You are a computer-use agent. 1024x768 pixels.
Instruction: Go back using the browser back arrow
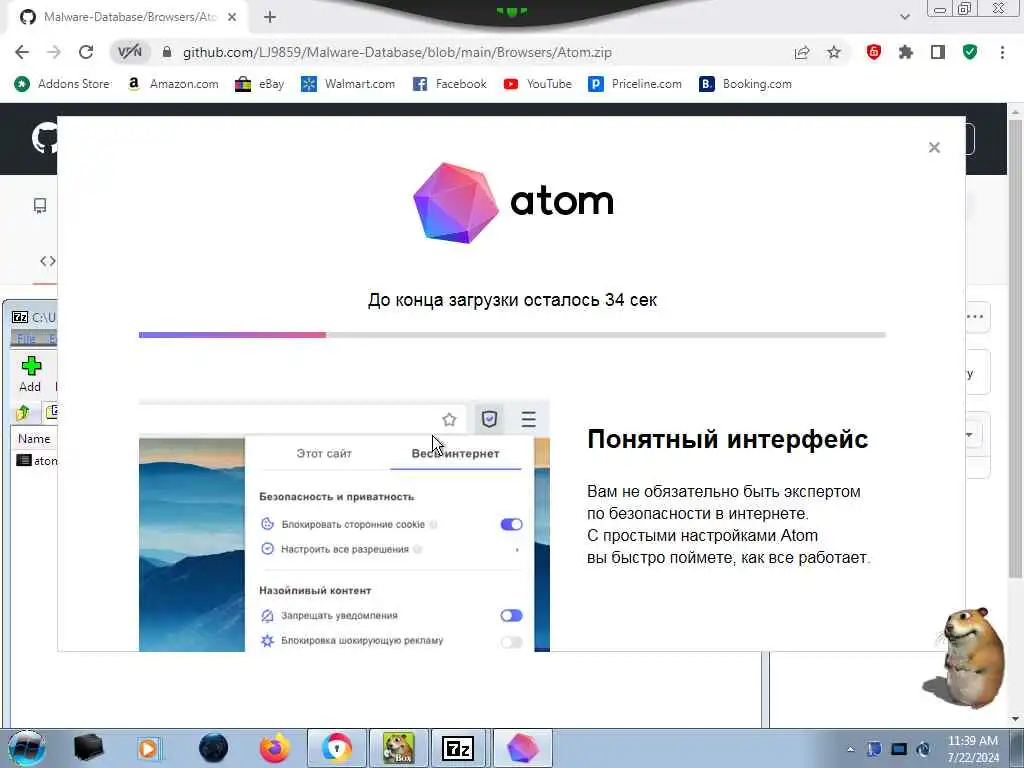coord(22,52)
